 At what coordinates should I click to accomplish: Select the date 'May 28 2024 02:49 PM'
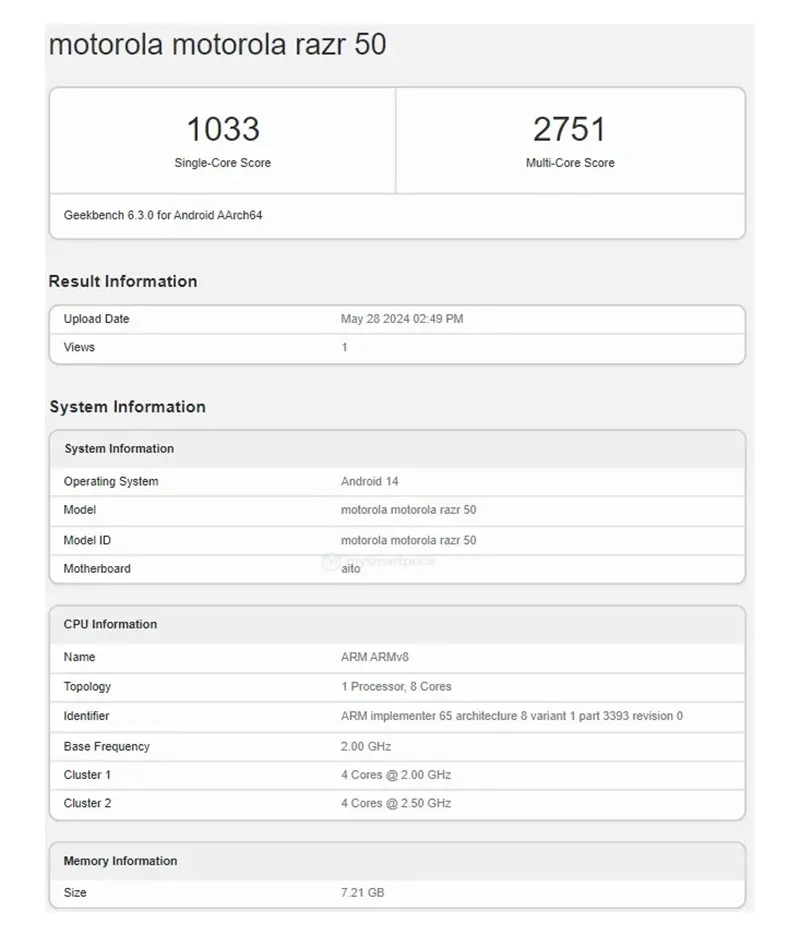click(x=402, y=319)
